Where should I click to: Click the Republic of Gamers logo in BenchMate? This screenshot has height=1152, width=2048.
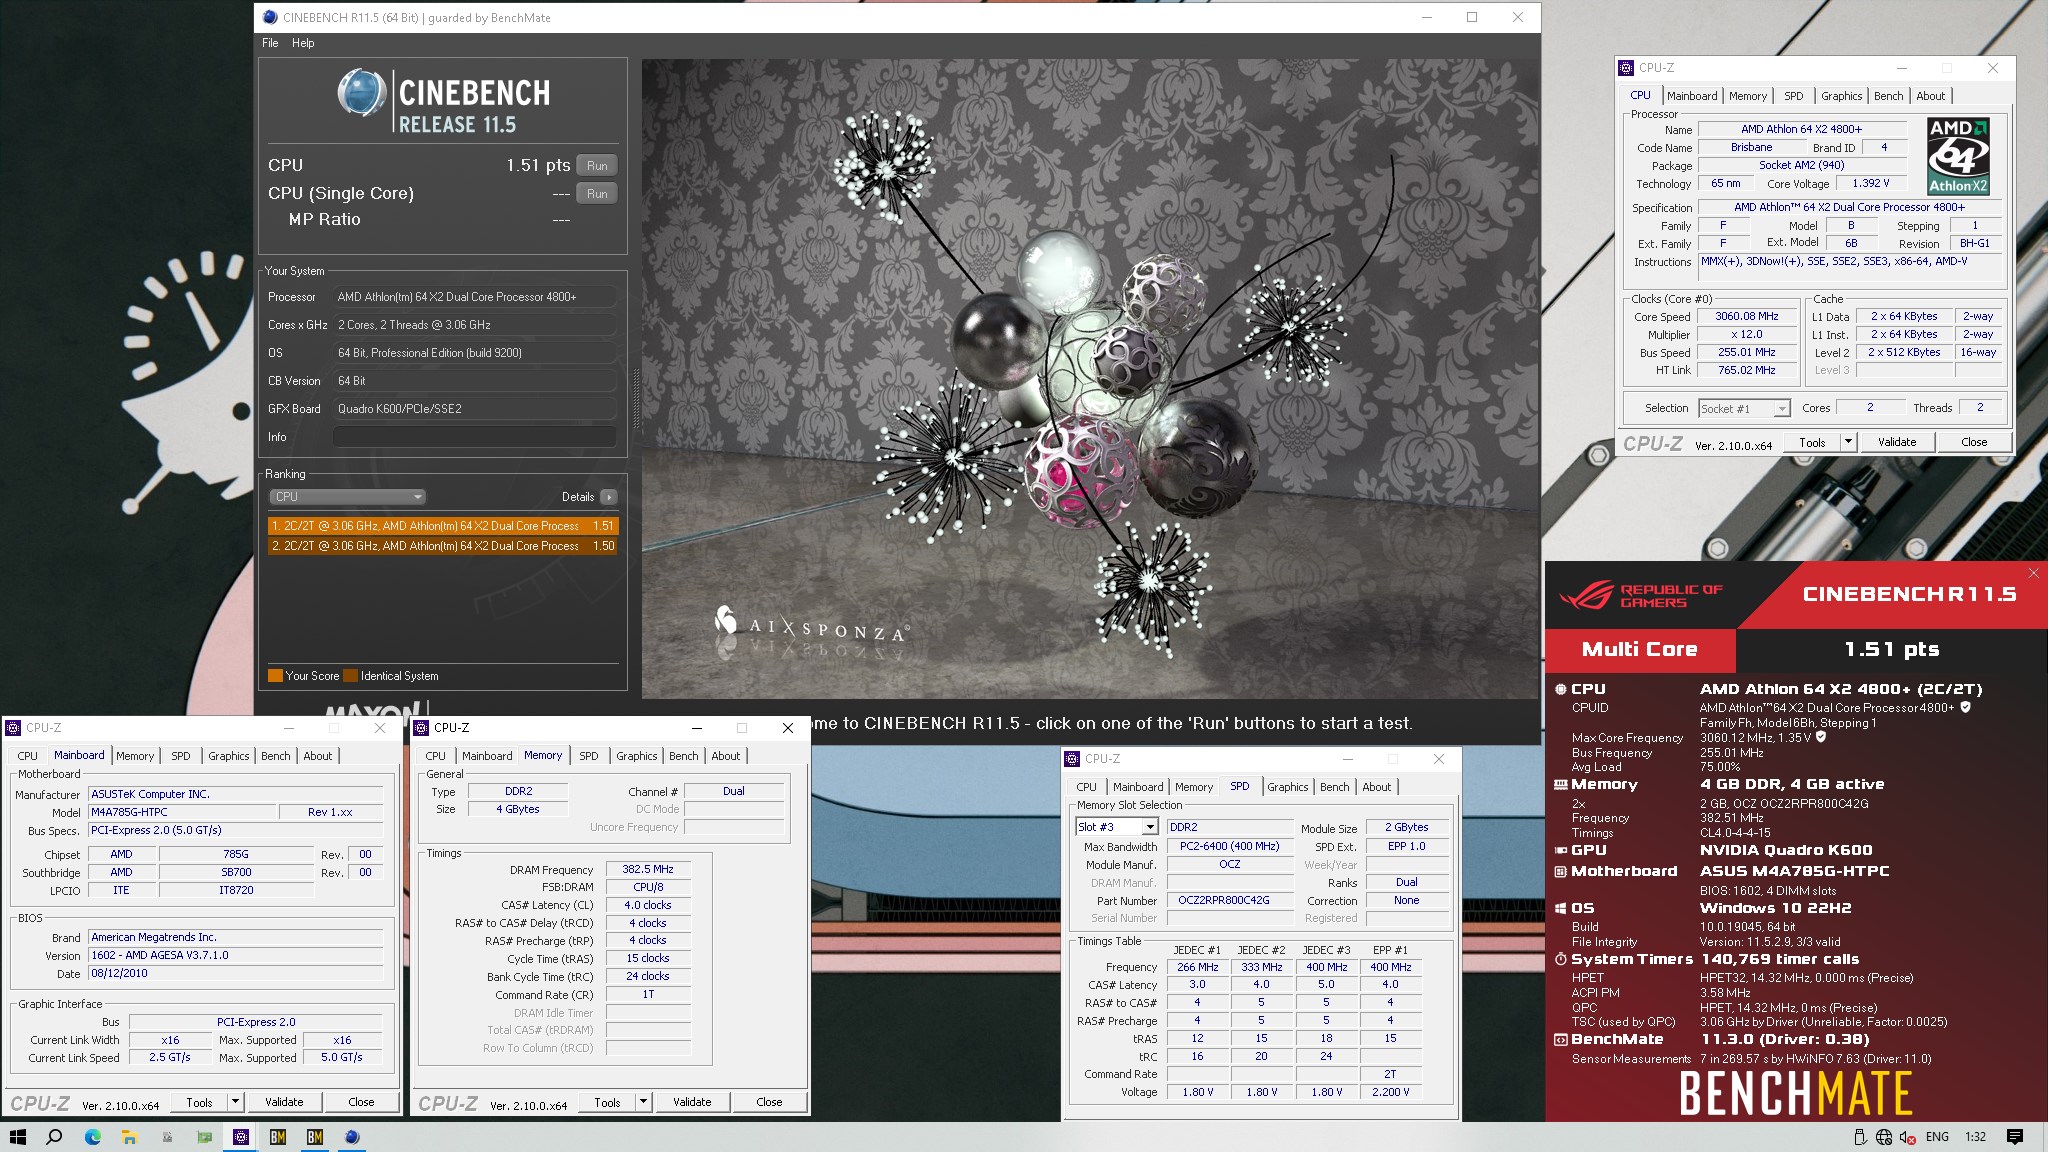(1640, 596)
